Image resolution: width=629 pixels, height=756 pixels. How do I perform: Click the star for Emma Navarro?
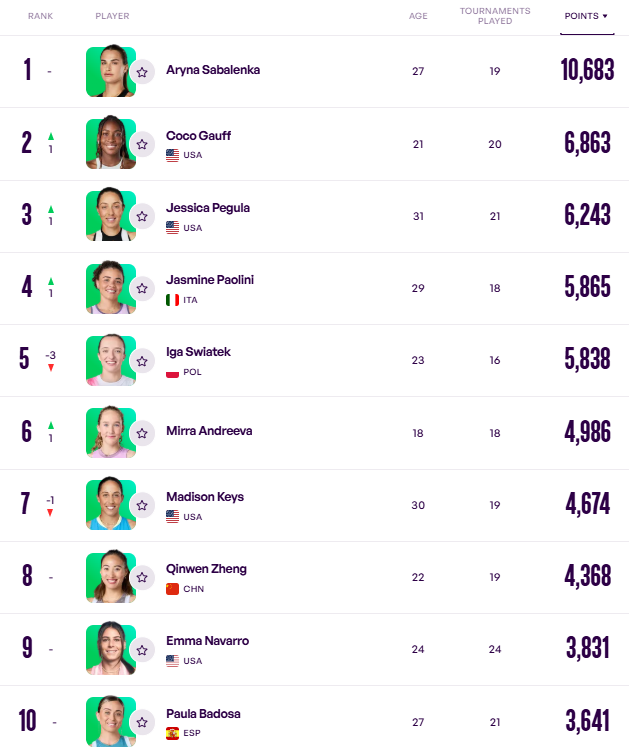click(x=142, y=650)
